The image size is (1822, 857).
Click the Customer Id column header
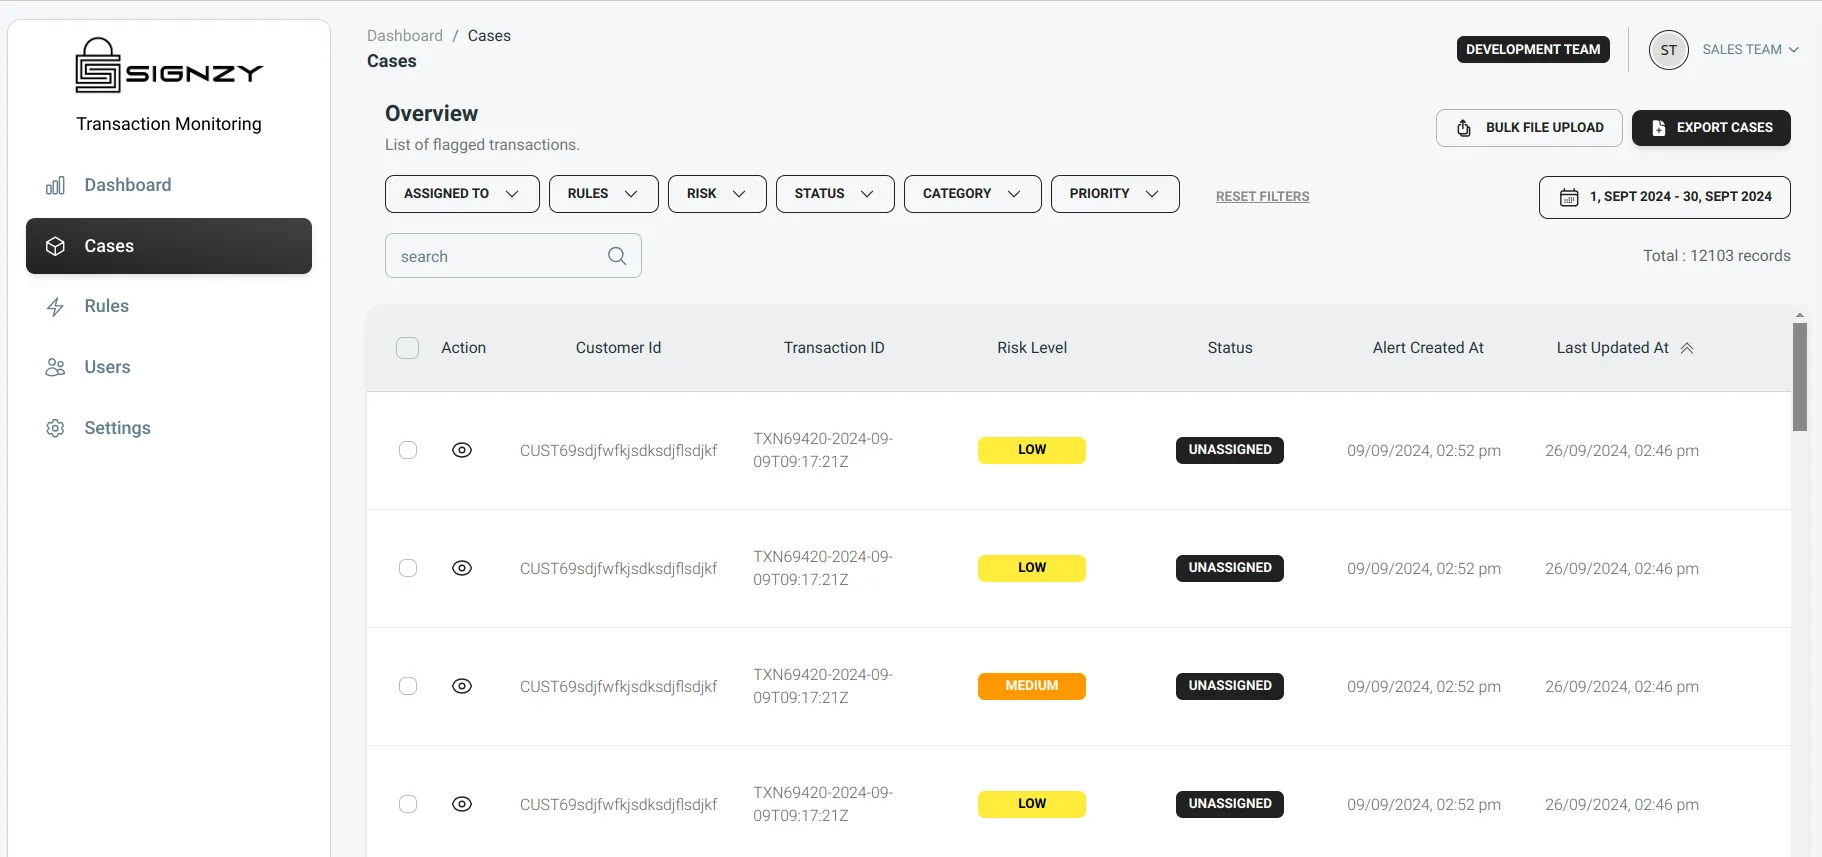coord(618,348)
